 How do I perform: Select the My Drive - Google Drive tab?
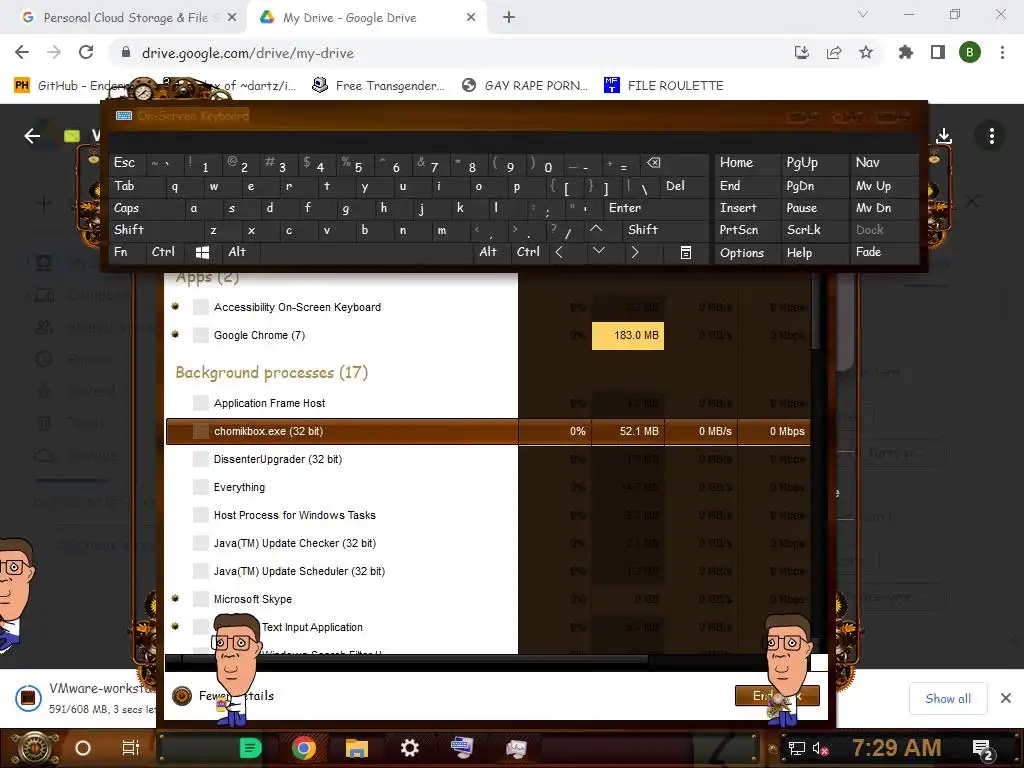tap(366, 18)
